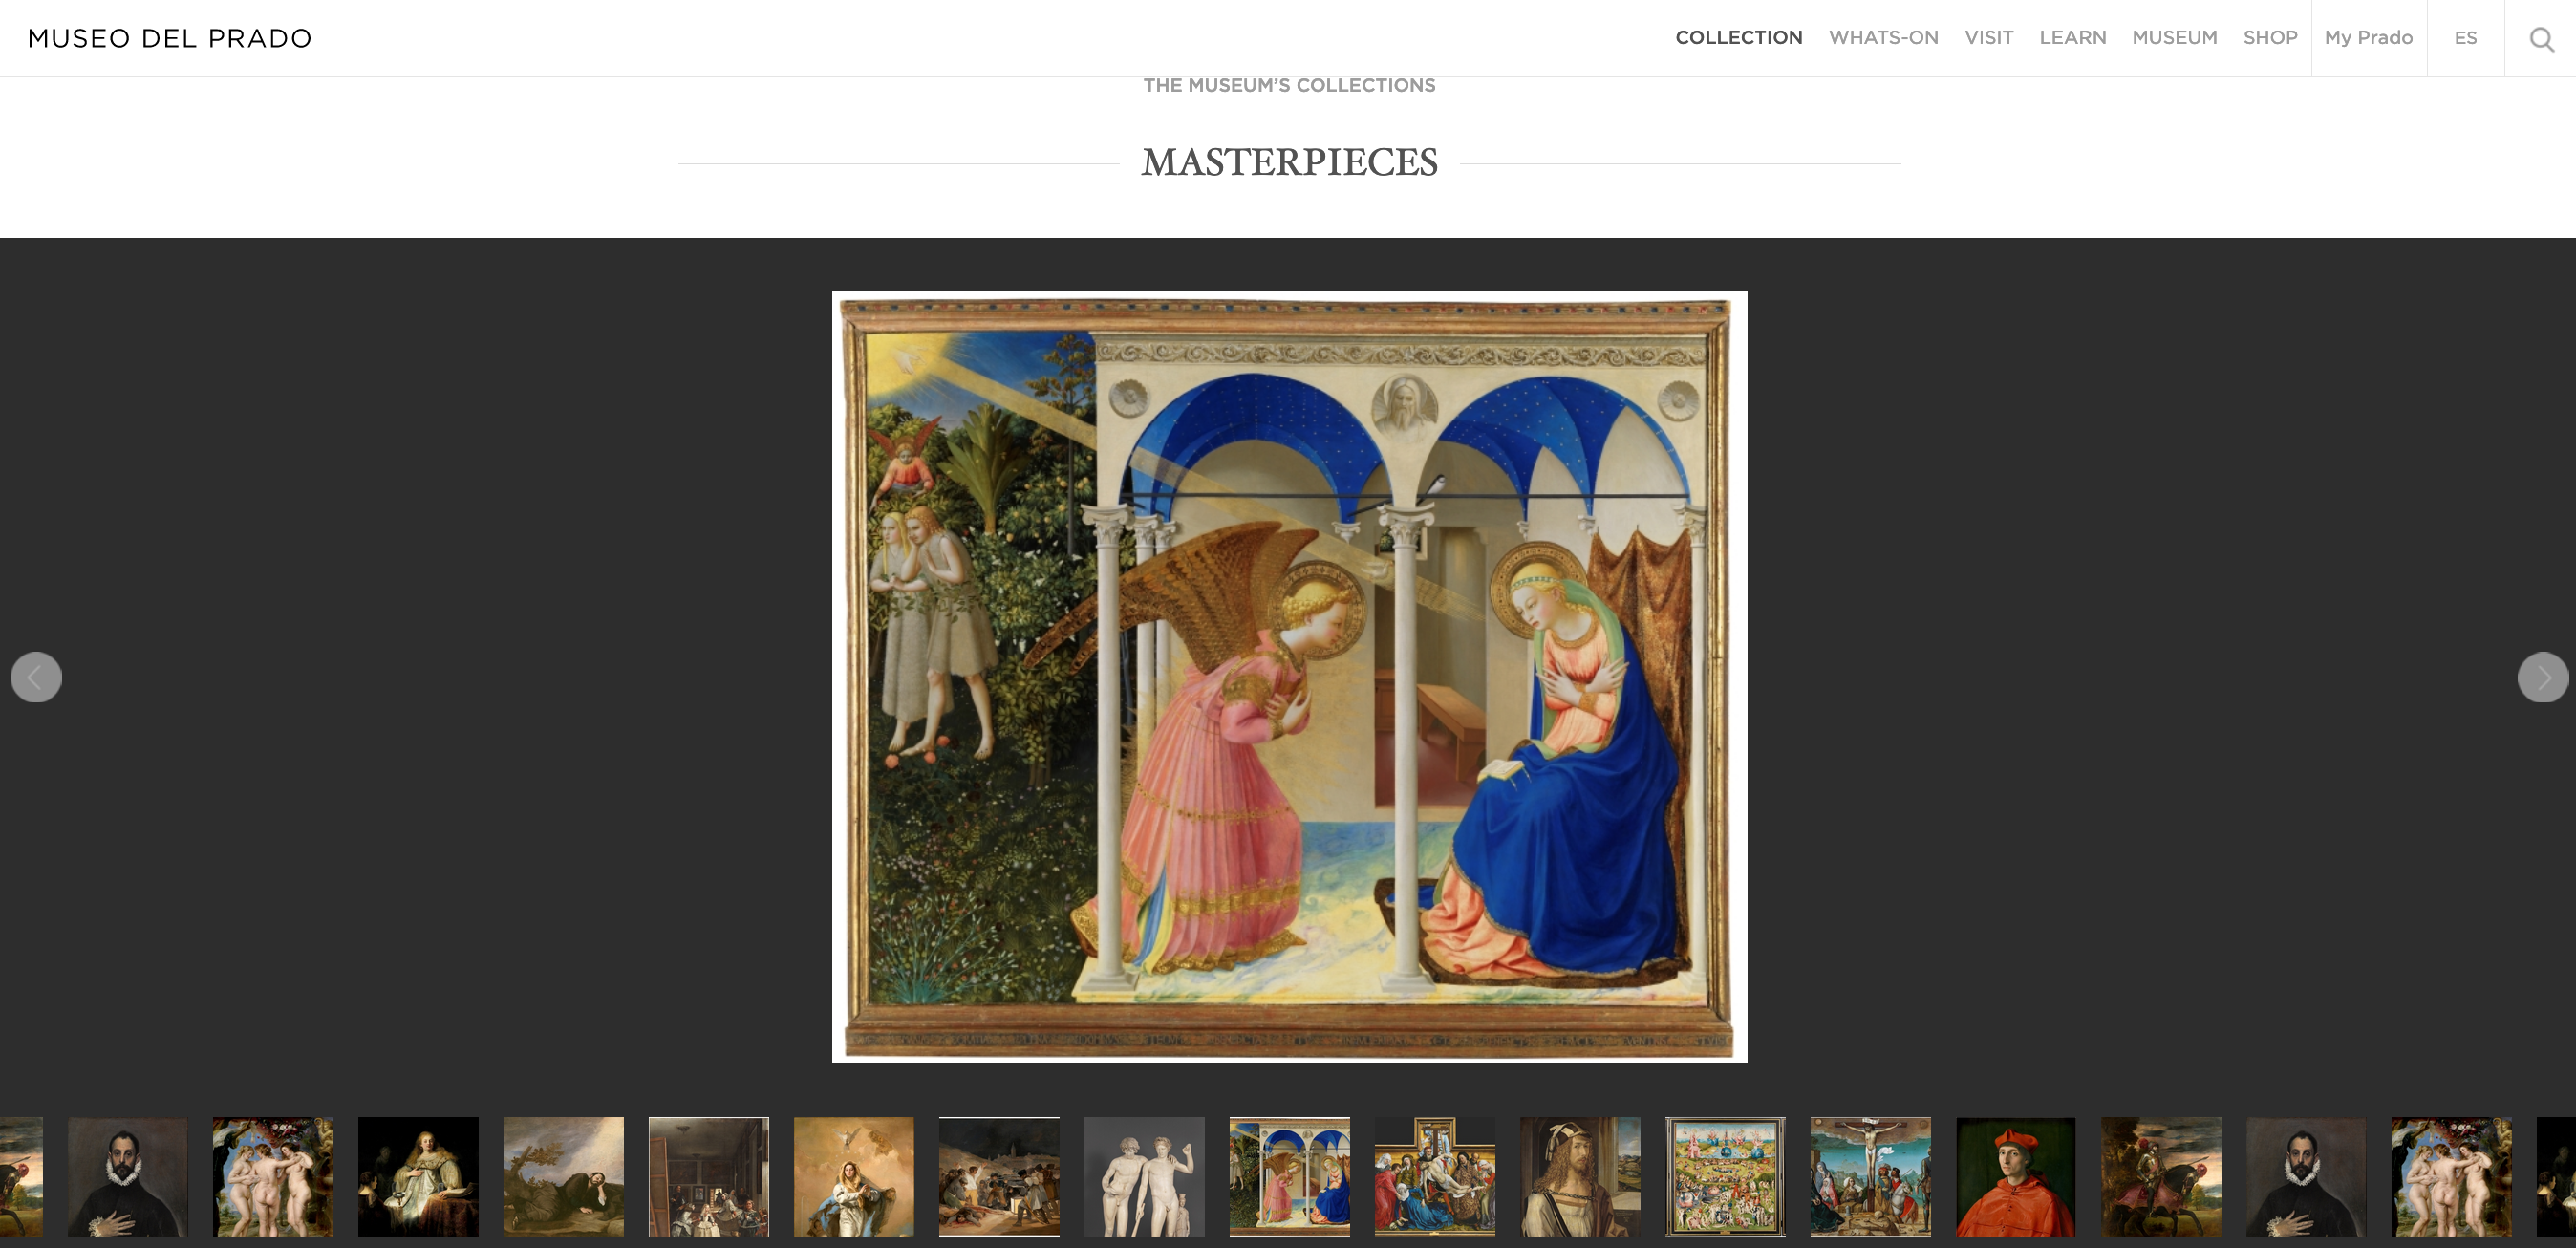The height and width of the screenshot is (1248, 2576).
Task: Open the MUSEUM menu
Action: tap(2174, 38)
